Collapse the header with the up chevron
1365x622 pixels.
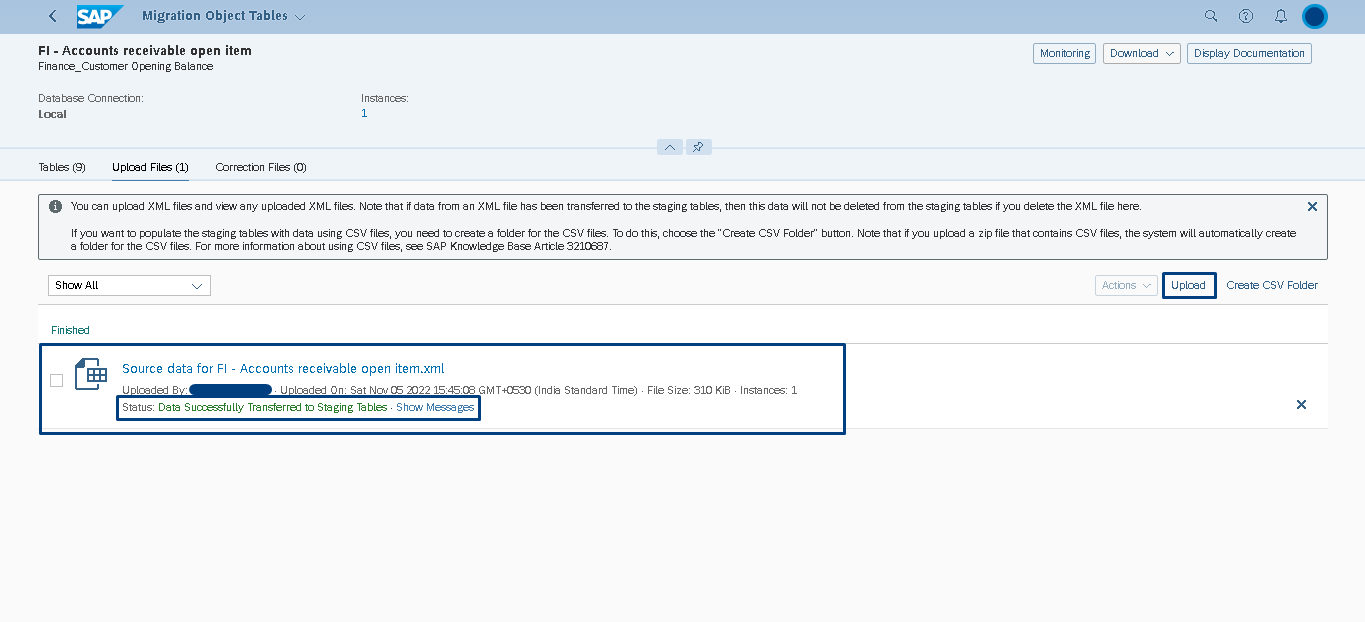tap(670, 147)
